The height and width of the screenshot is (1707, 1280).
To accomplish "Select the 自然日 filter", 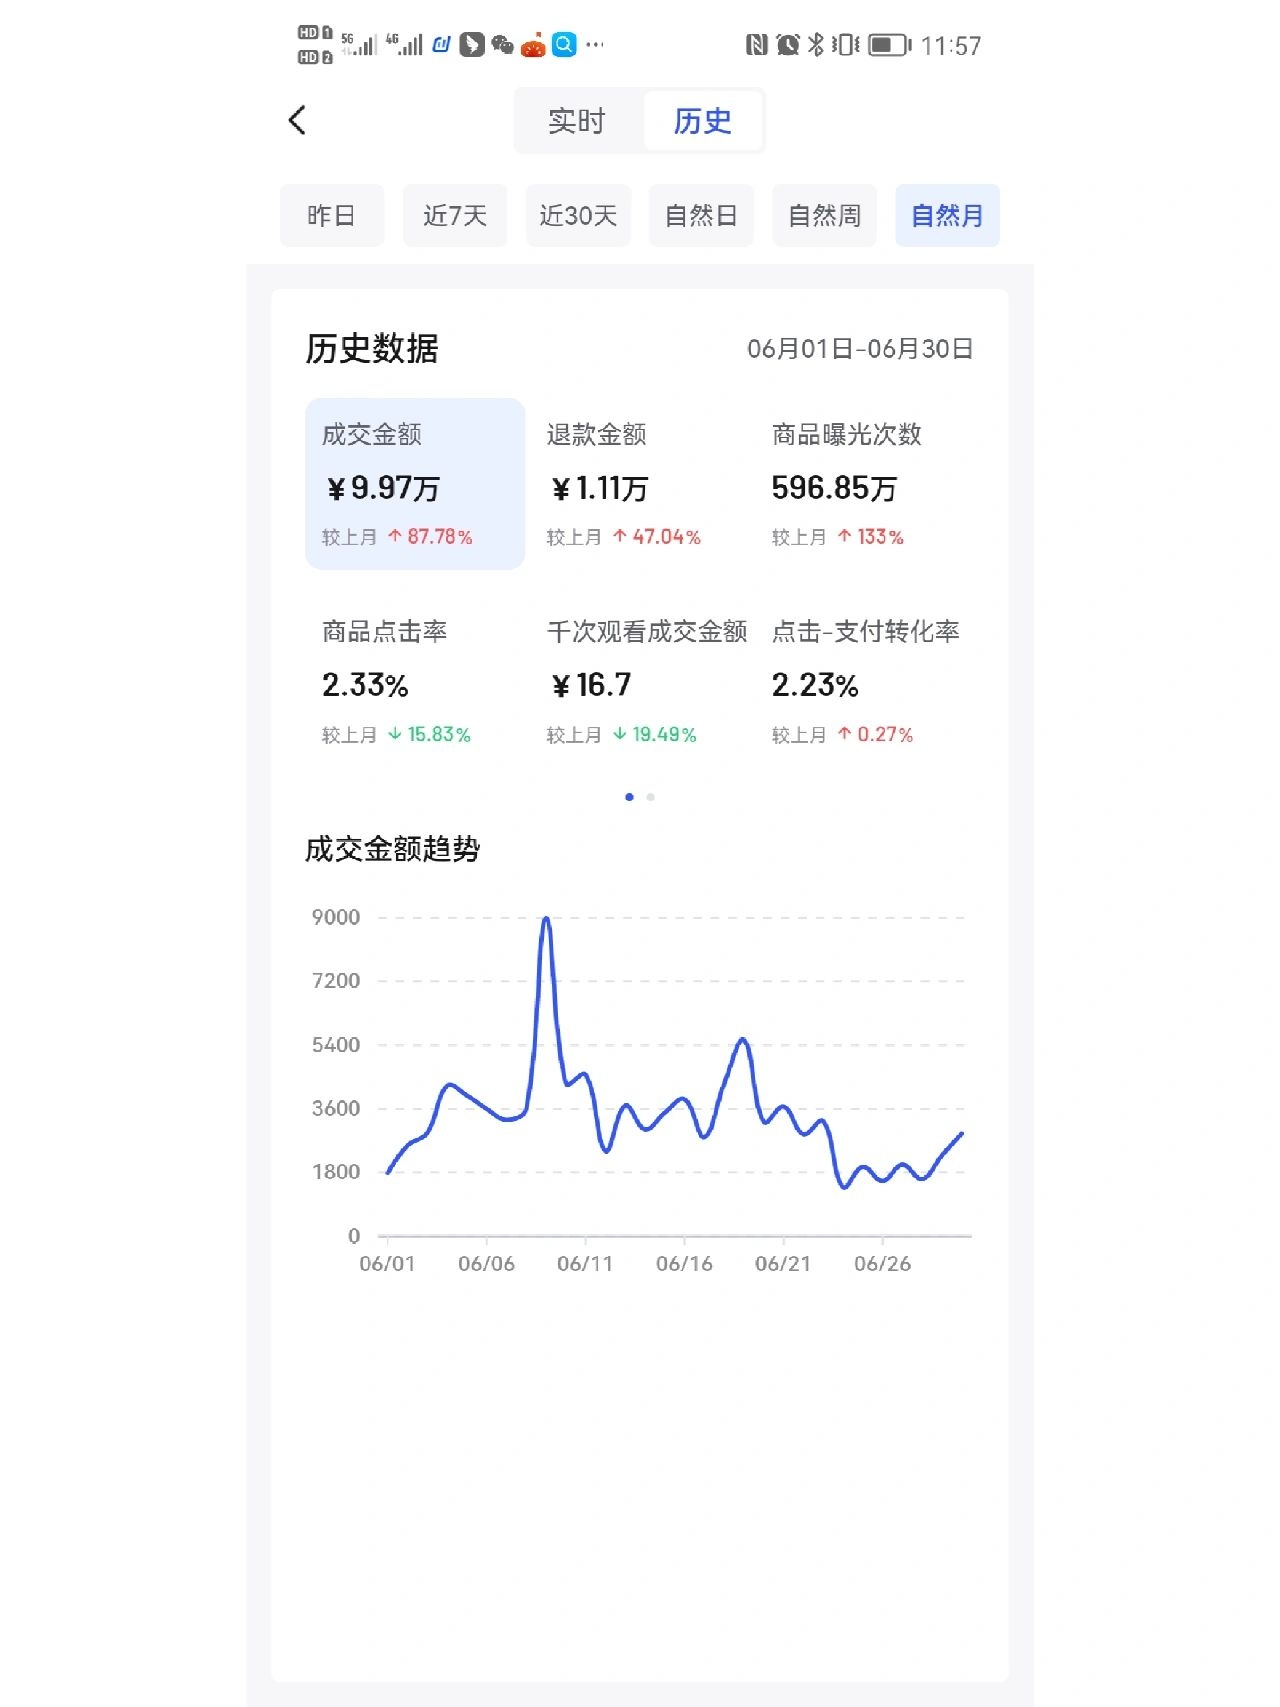I will [x=701, y=215].
